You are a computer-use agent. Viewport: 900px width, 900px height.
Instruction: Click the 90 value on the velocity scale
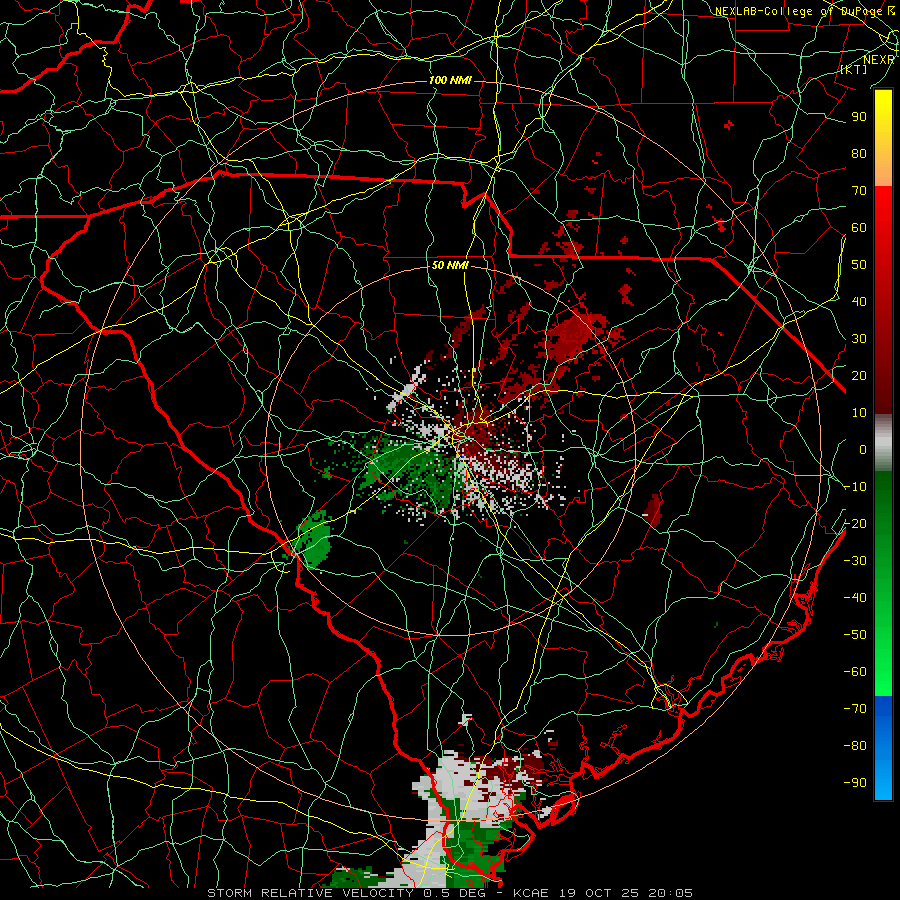859,117
